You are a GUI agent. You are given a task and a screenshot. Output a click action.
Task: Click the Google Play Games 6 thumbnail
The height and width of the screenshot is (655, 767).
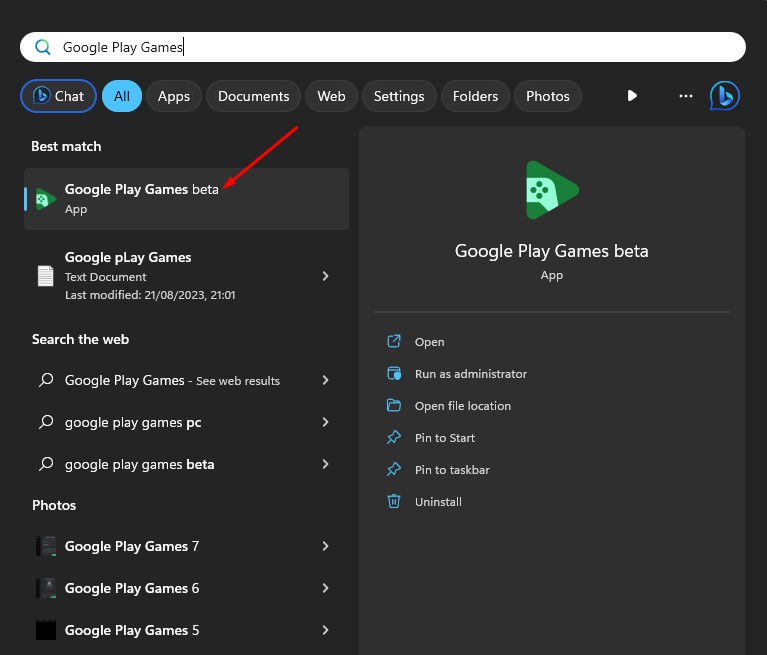click(46, 588)
